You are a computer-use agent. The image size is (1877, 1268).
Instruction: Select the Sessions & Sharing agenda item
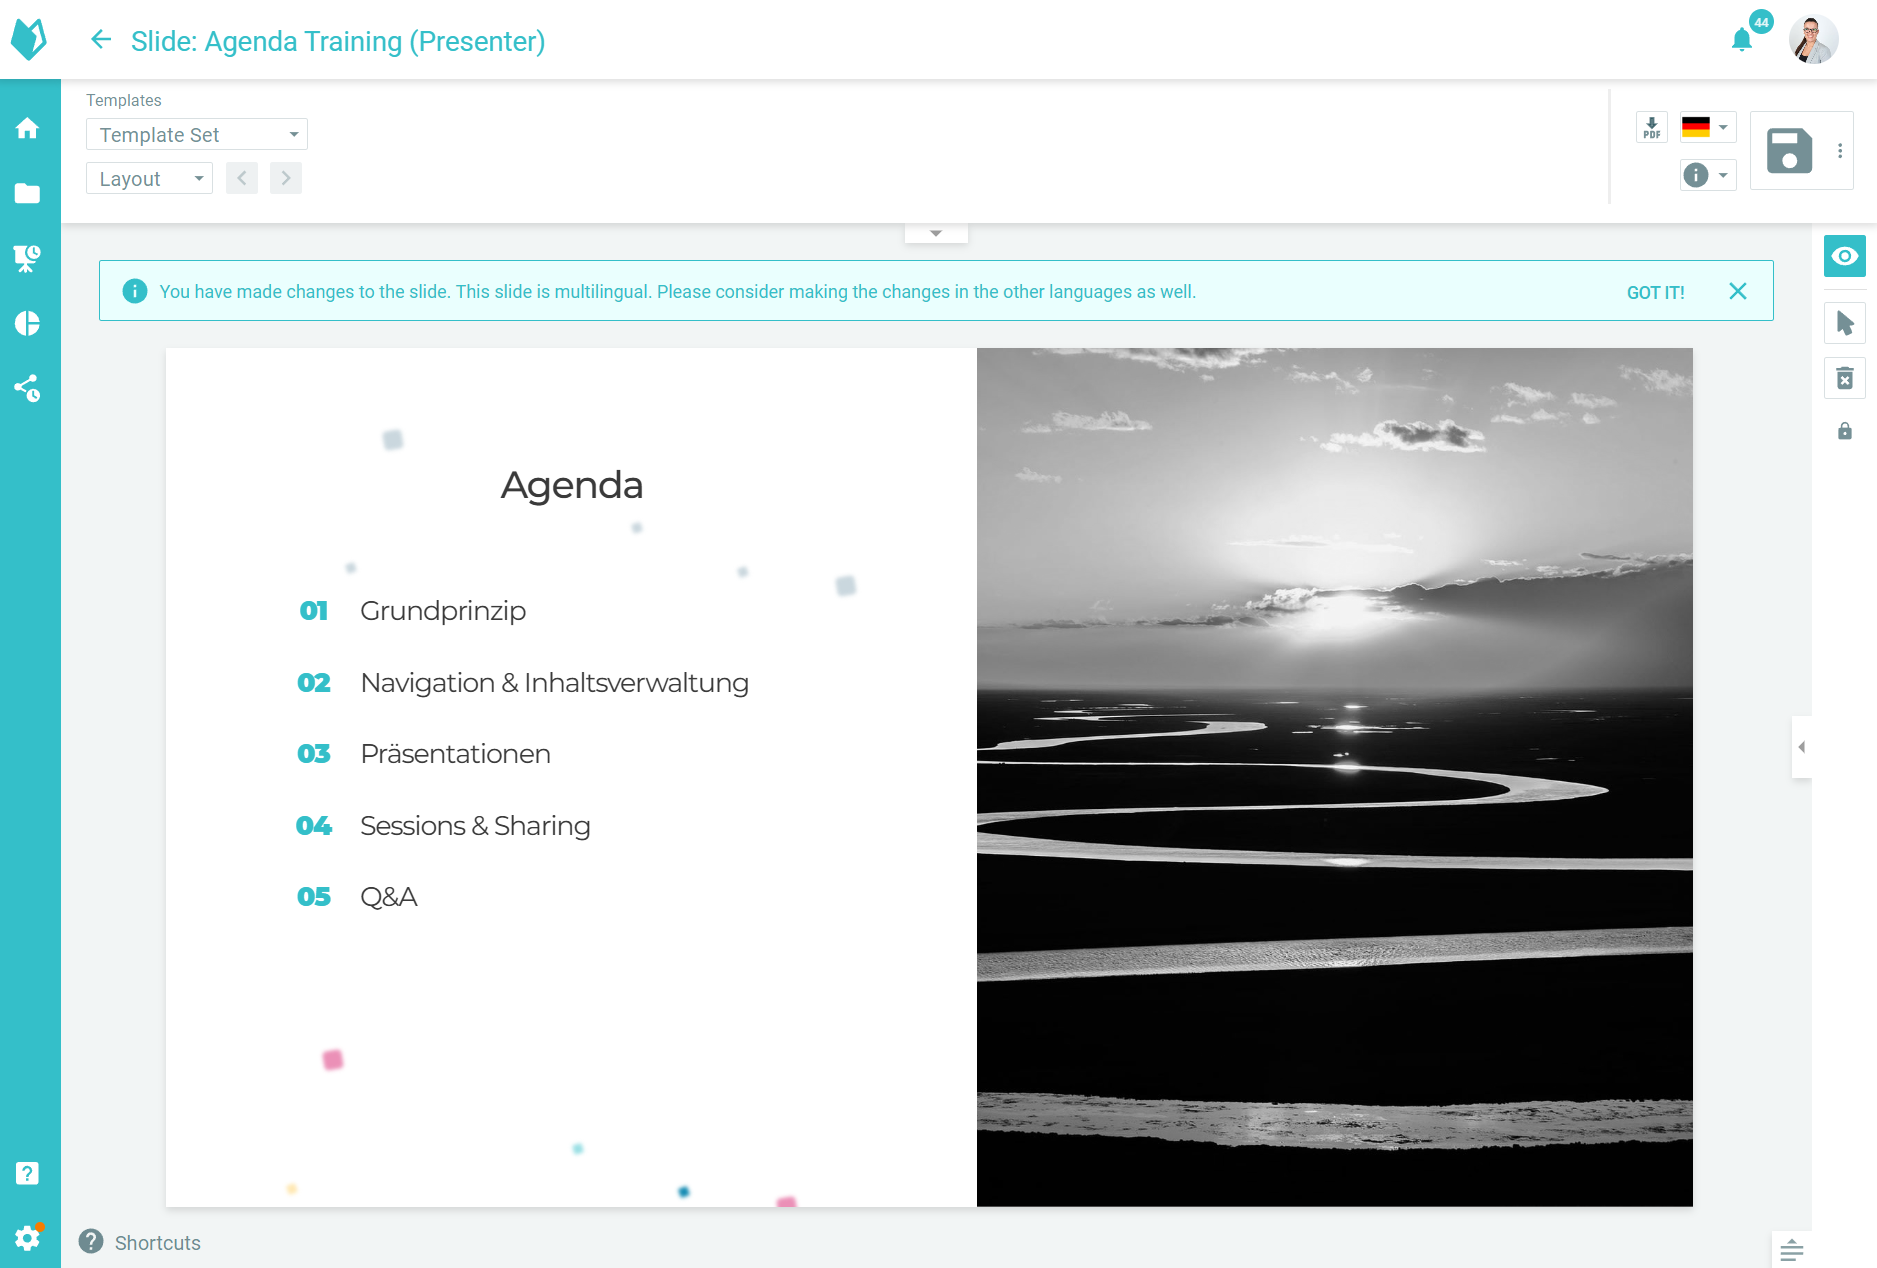coord(475,826)
